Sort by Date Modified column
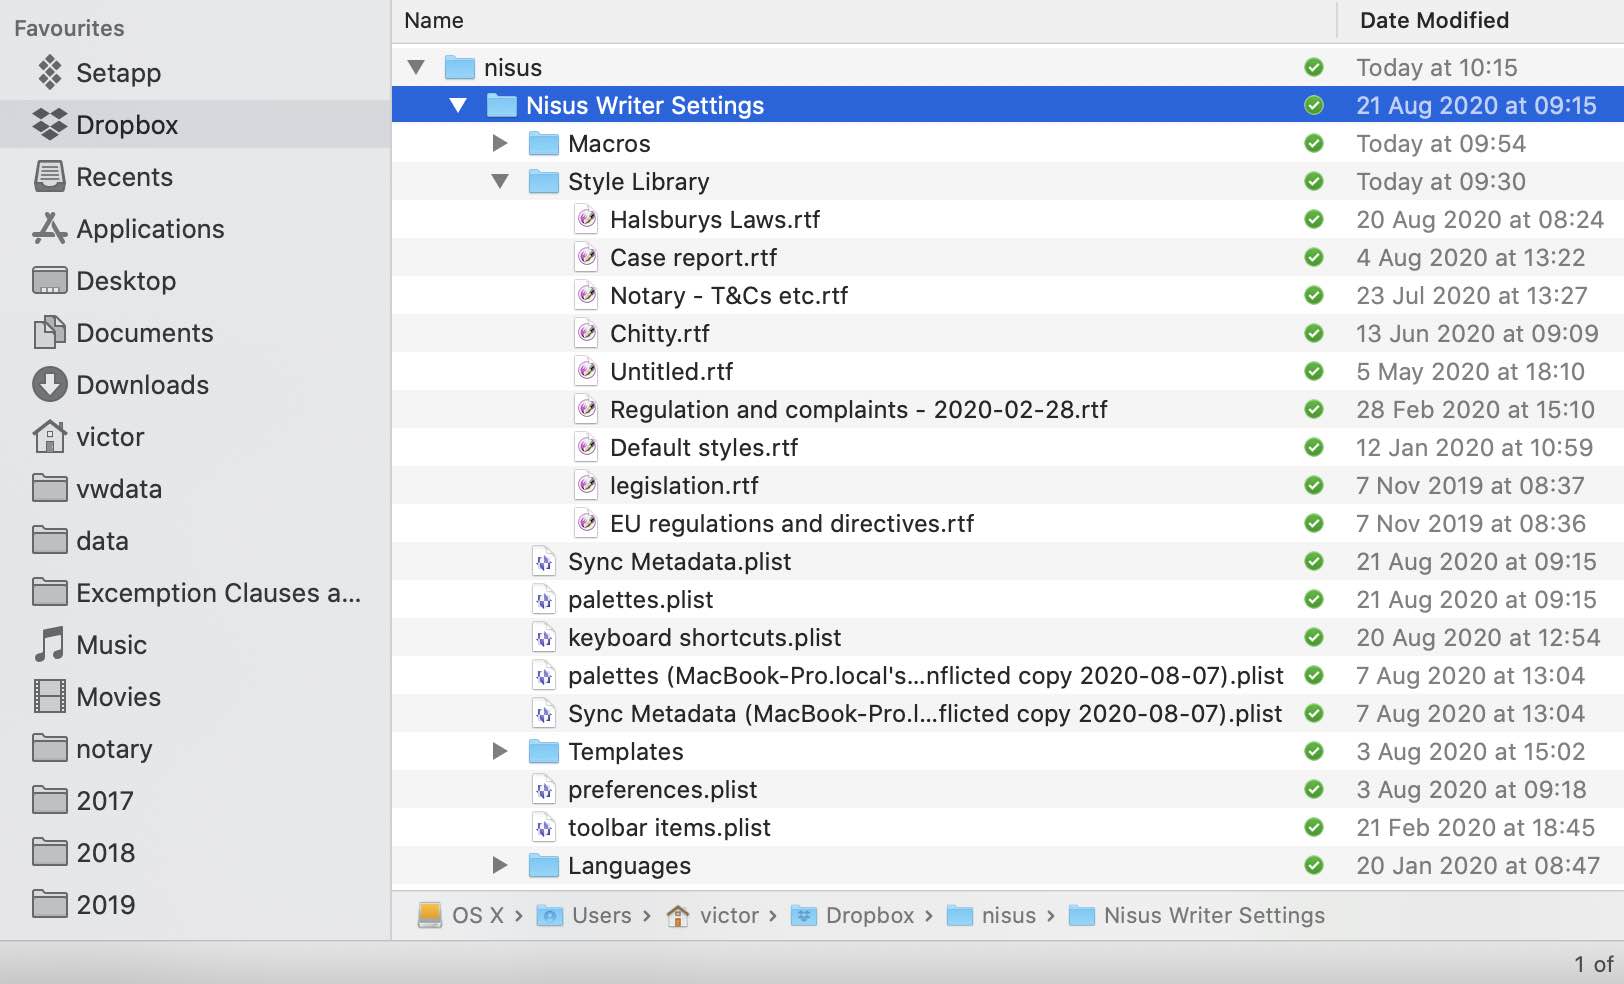The height and width of the screenshot is (984, 1624). coord(1434,20)
